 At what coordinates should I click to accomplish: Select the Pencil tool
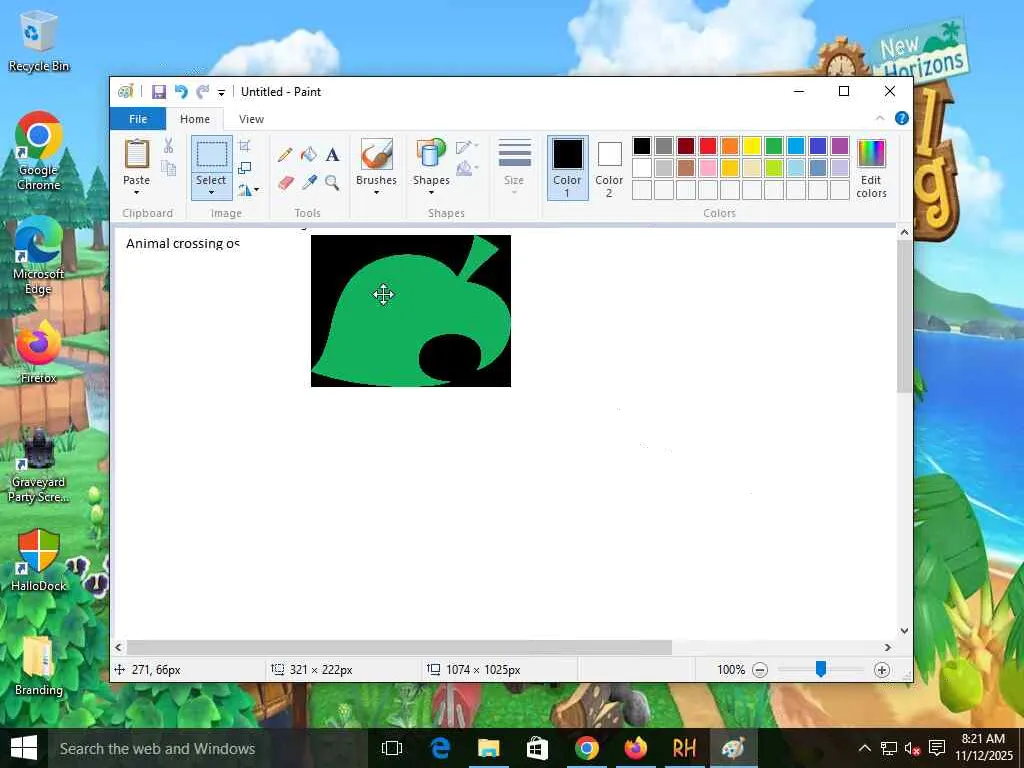coord(285,155)
